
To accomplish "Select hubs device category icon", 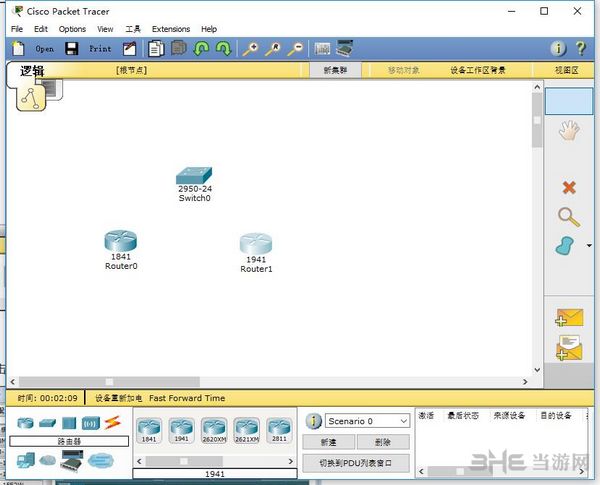I will [69, 423].
